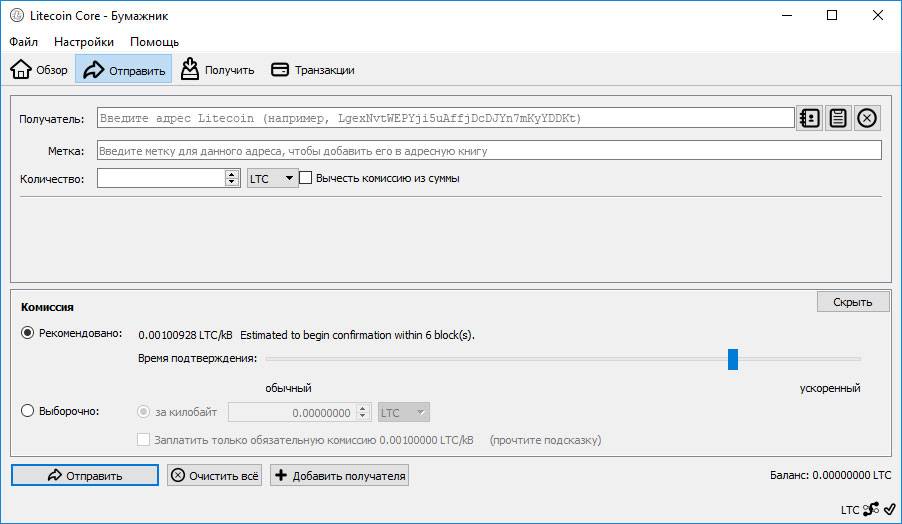Click the sync checkmark status icon
Viewport: 902px width, 524px height.
(889, 508)
